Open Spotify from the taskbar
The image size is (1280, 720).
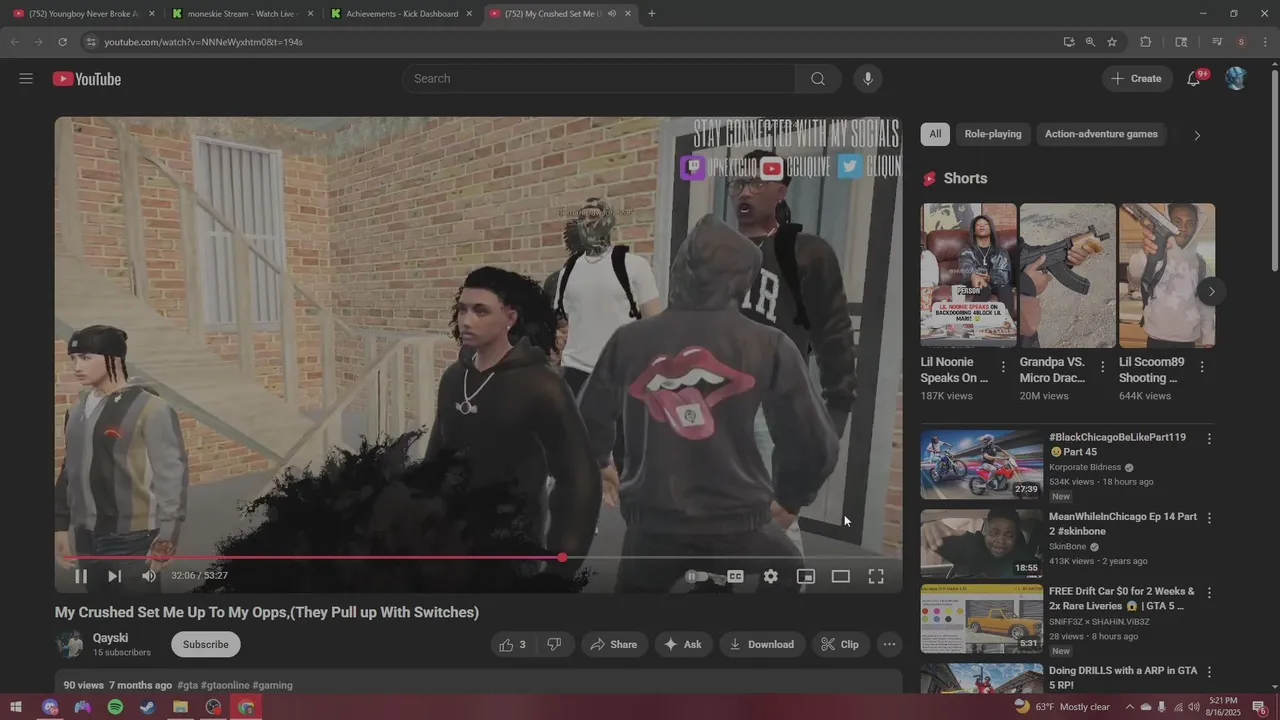(x=115, y=707)
